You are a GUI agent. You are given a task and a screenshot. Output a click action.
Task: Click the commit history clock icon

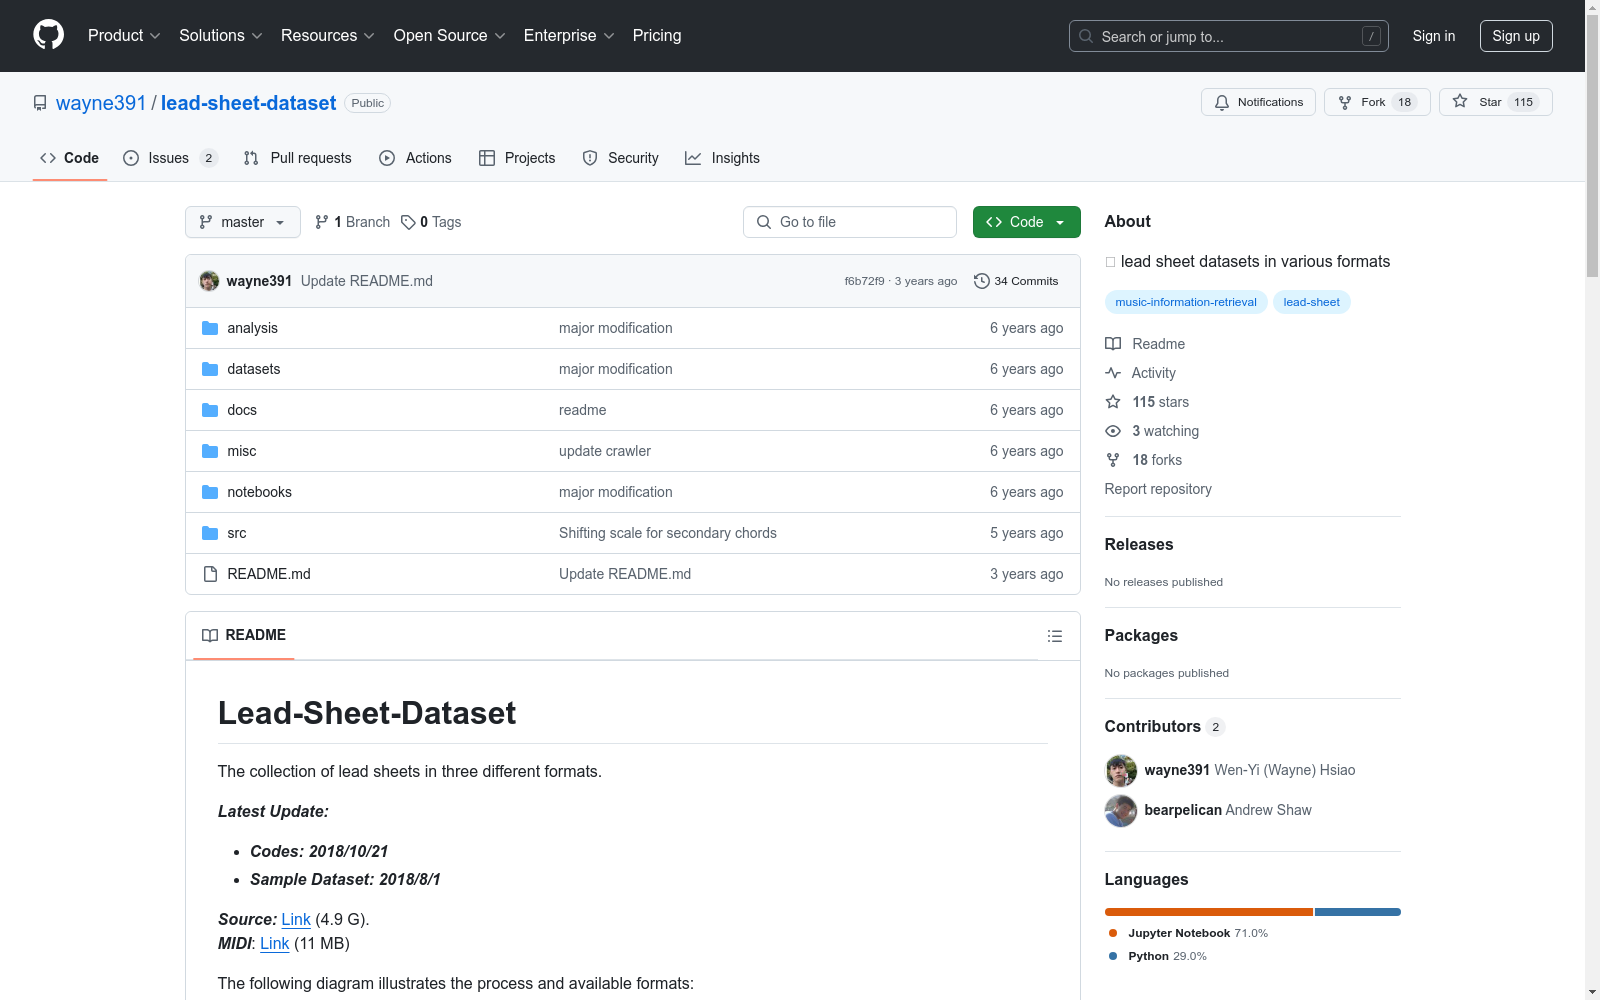982,281
